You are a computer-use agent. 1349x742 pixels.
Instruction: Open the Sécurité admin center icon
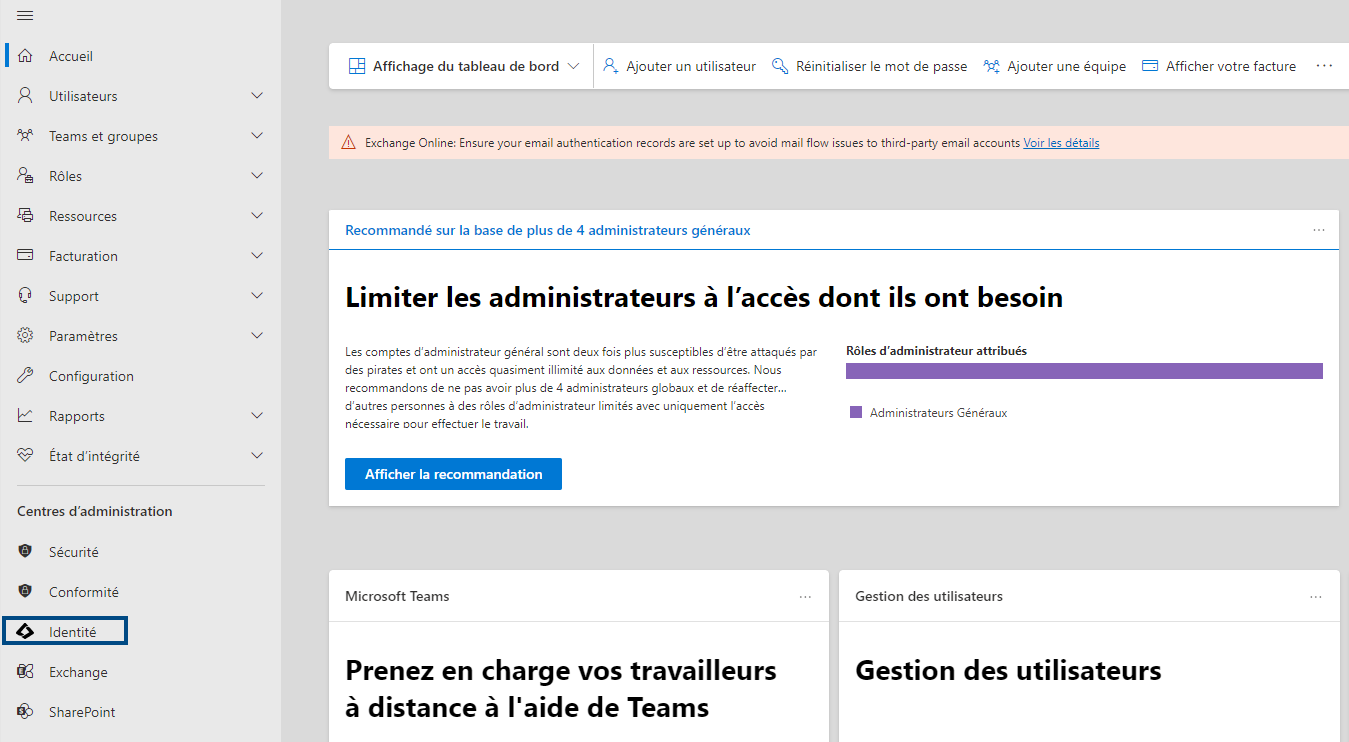click(26, 552)
